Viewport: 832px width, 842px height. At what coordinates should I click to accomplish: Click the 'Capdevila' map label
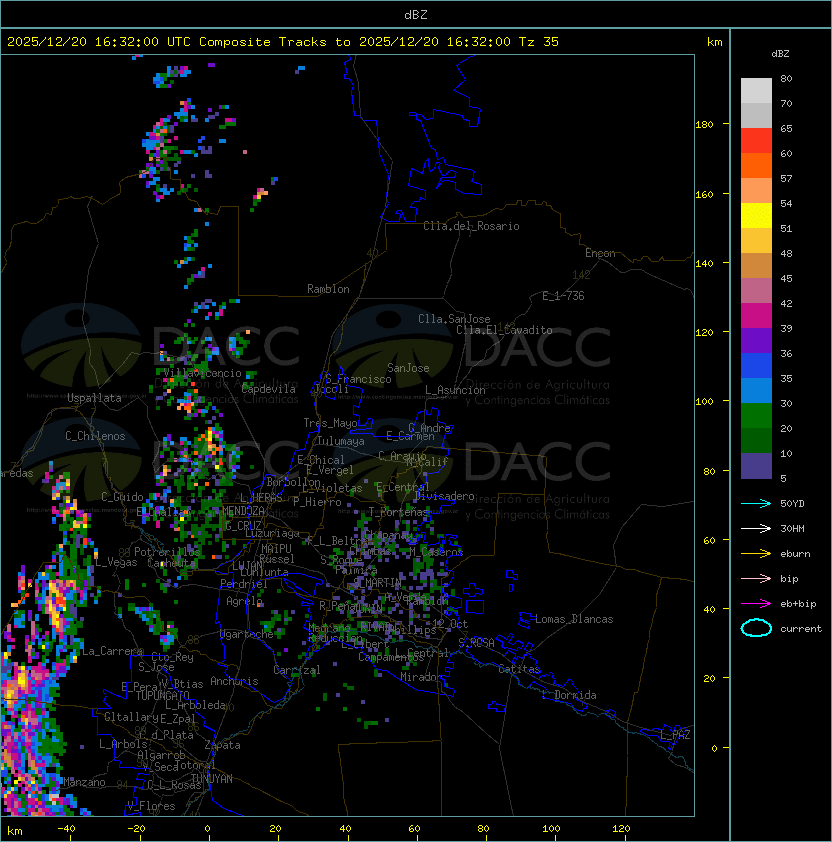268,389
